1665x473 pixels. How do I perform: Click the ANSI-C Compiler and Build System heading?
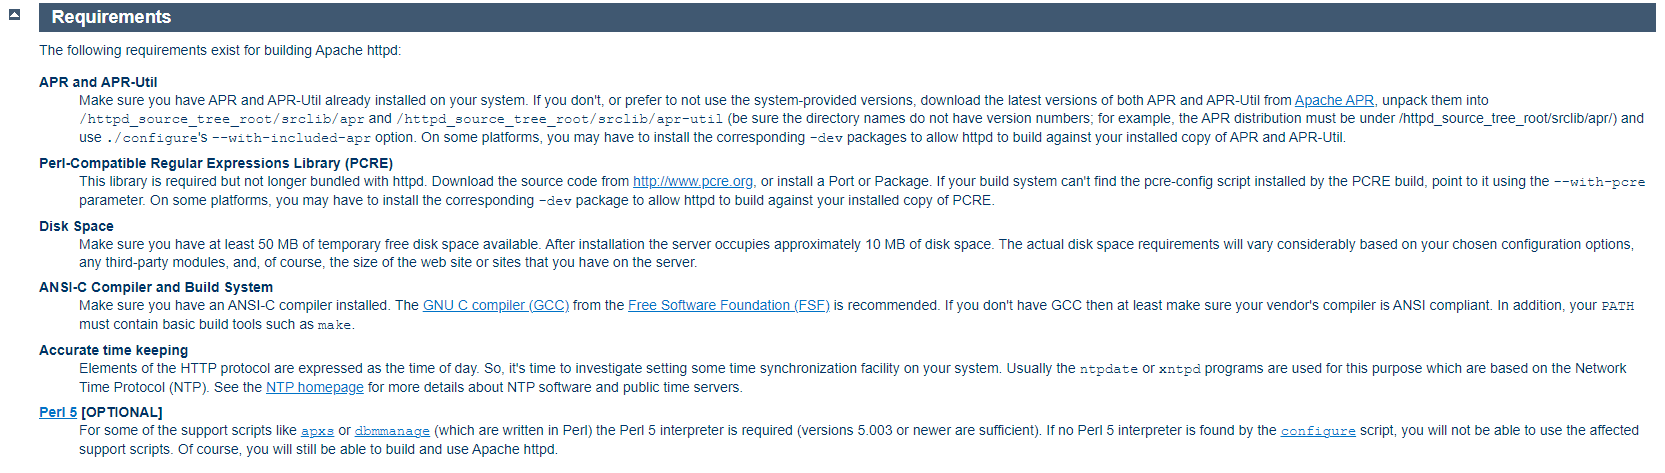[156, 287]
